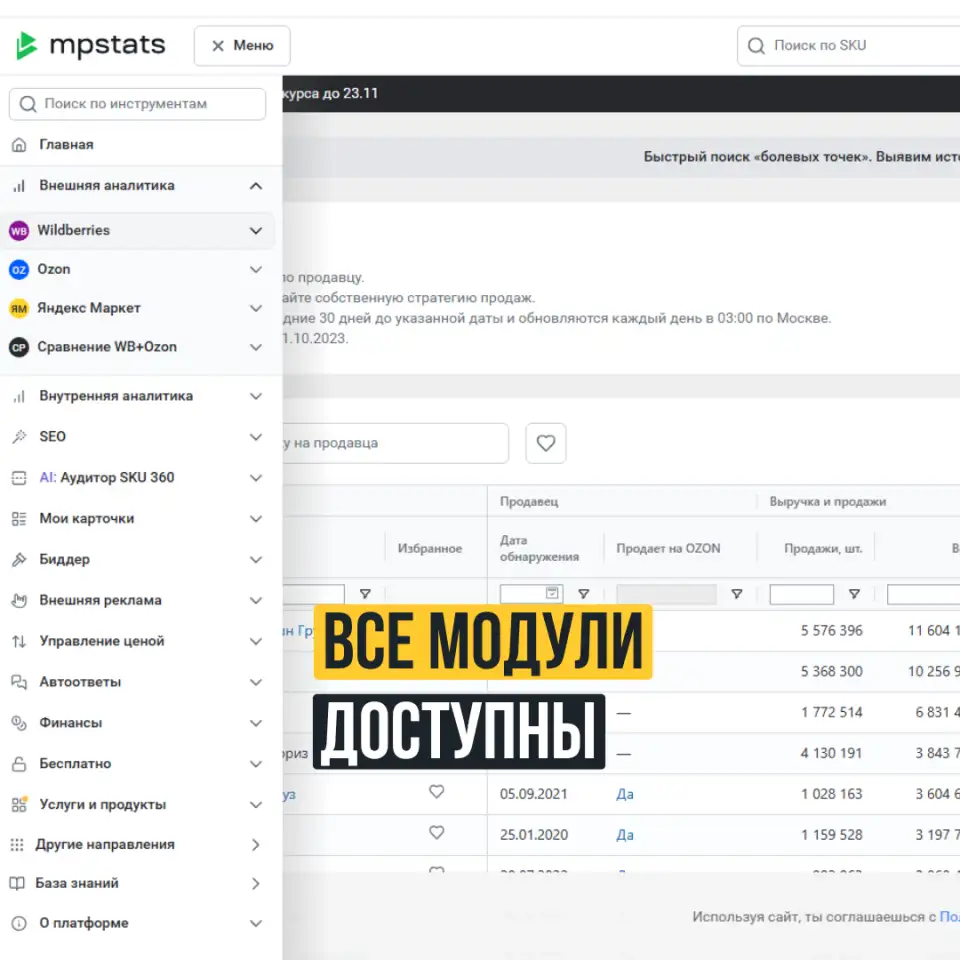Collapse the Внешняя аналитика section chevron
This screenshot has height=960, width=960.
[x=256, y=186]
